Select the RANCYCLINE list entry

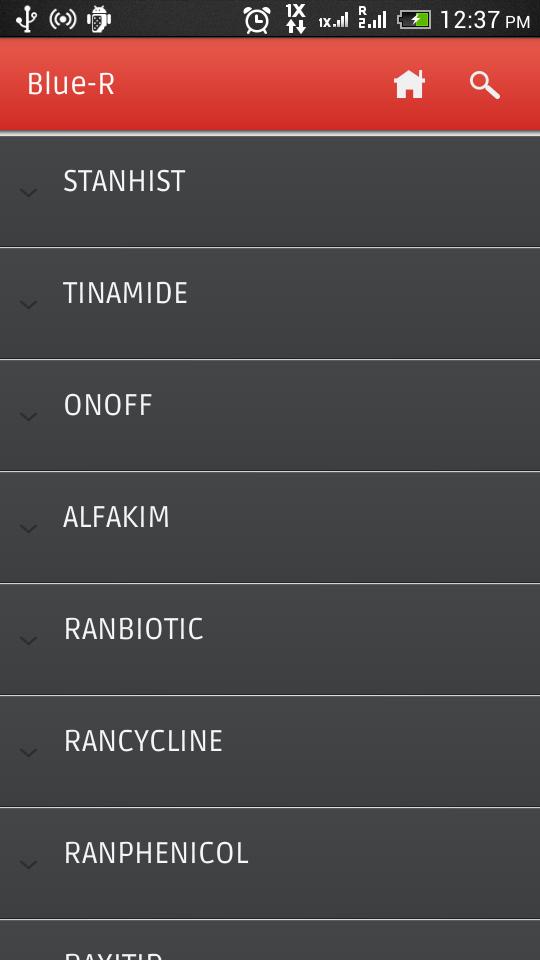[270, 751]
